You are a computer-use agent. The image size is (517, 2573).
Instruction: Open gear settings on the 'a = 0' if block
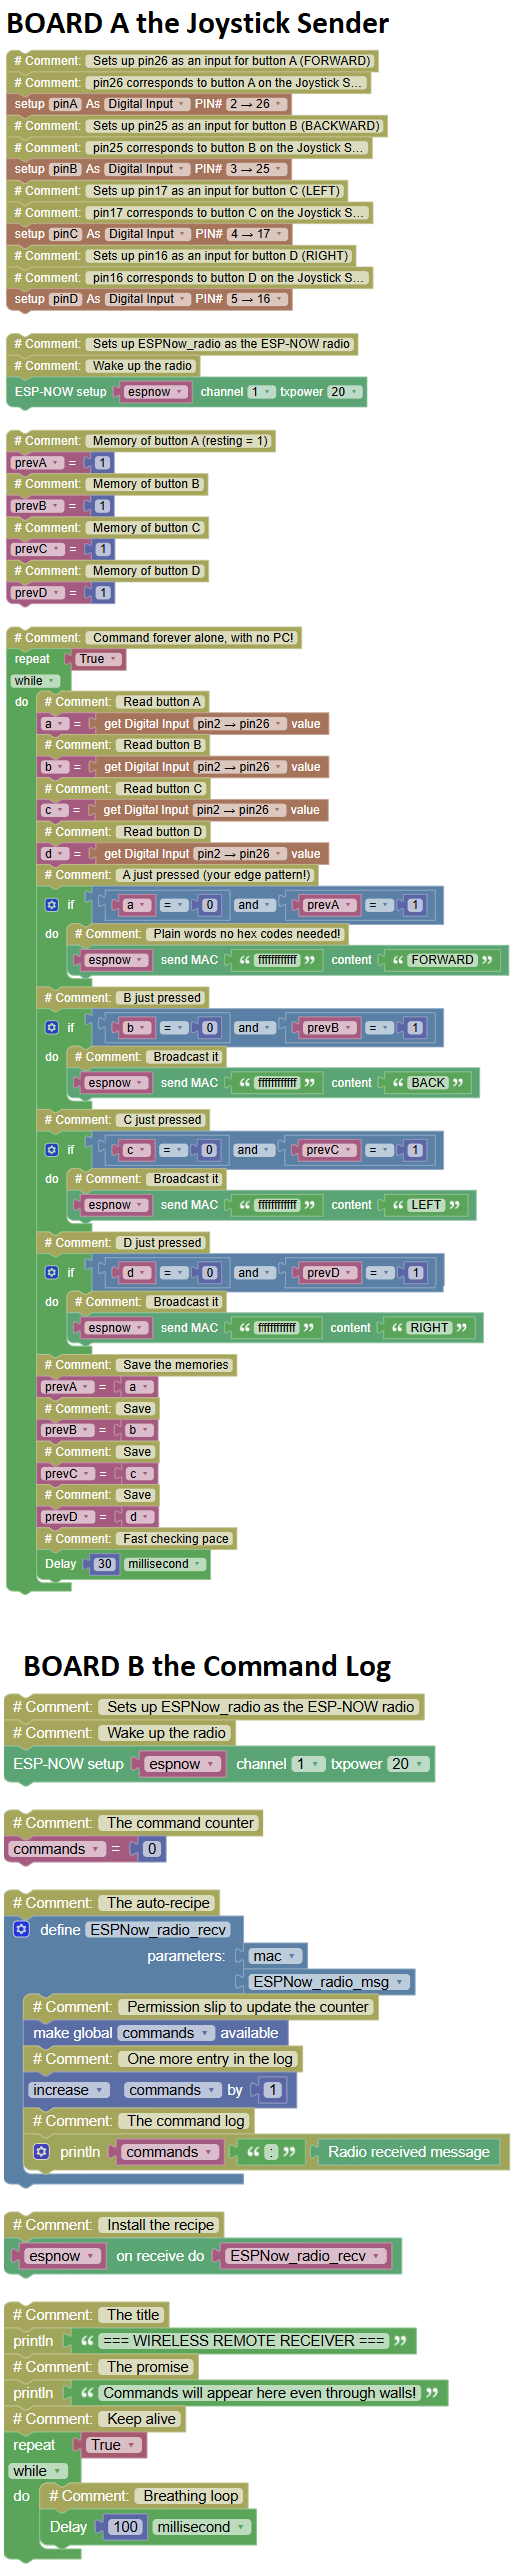point(52,905)
